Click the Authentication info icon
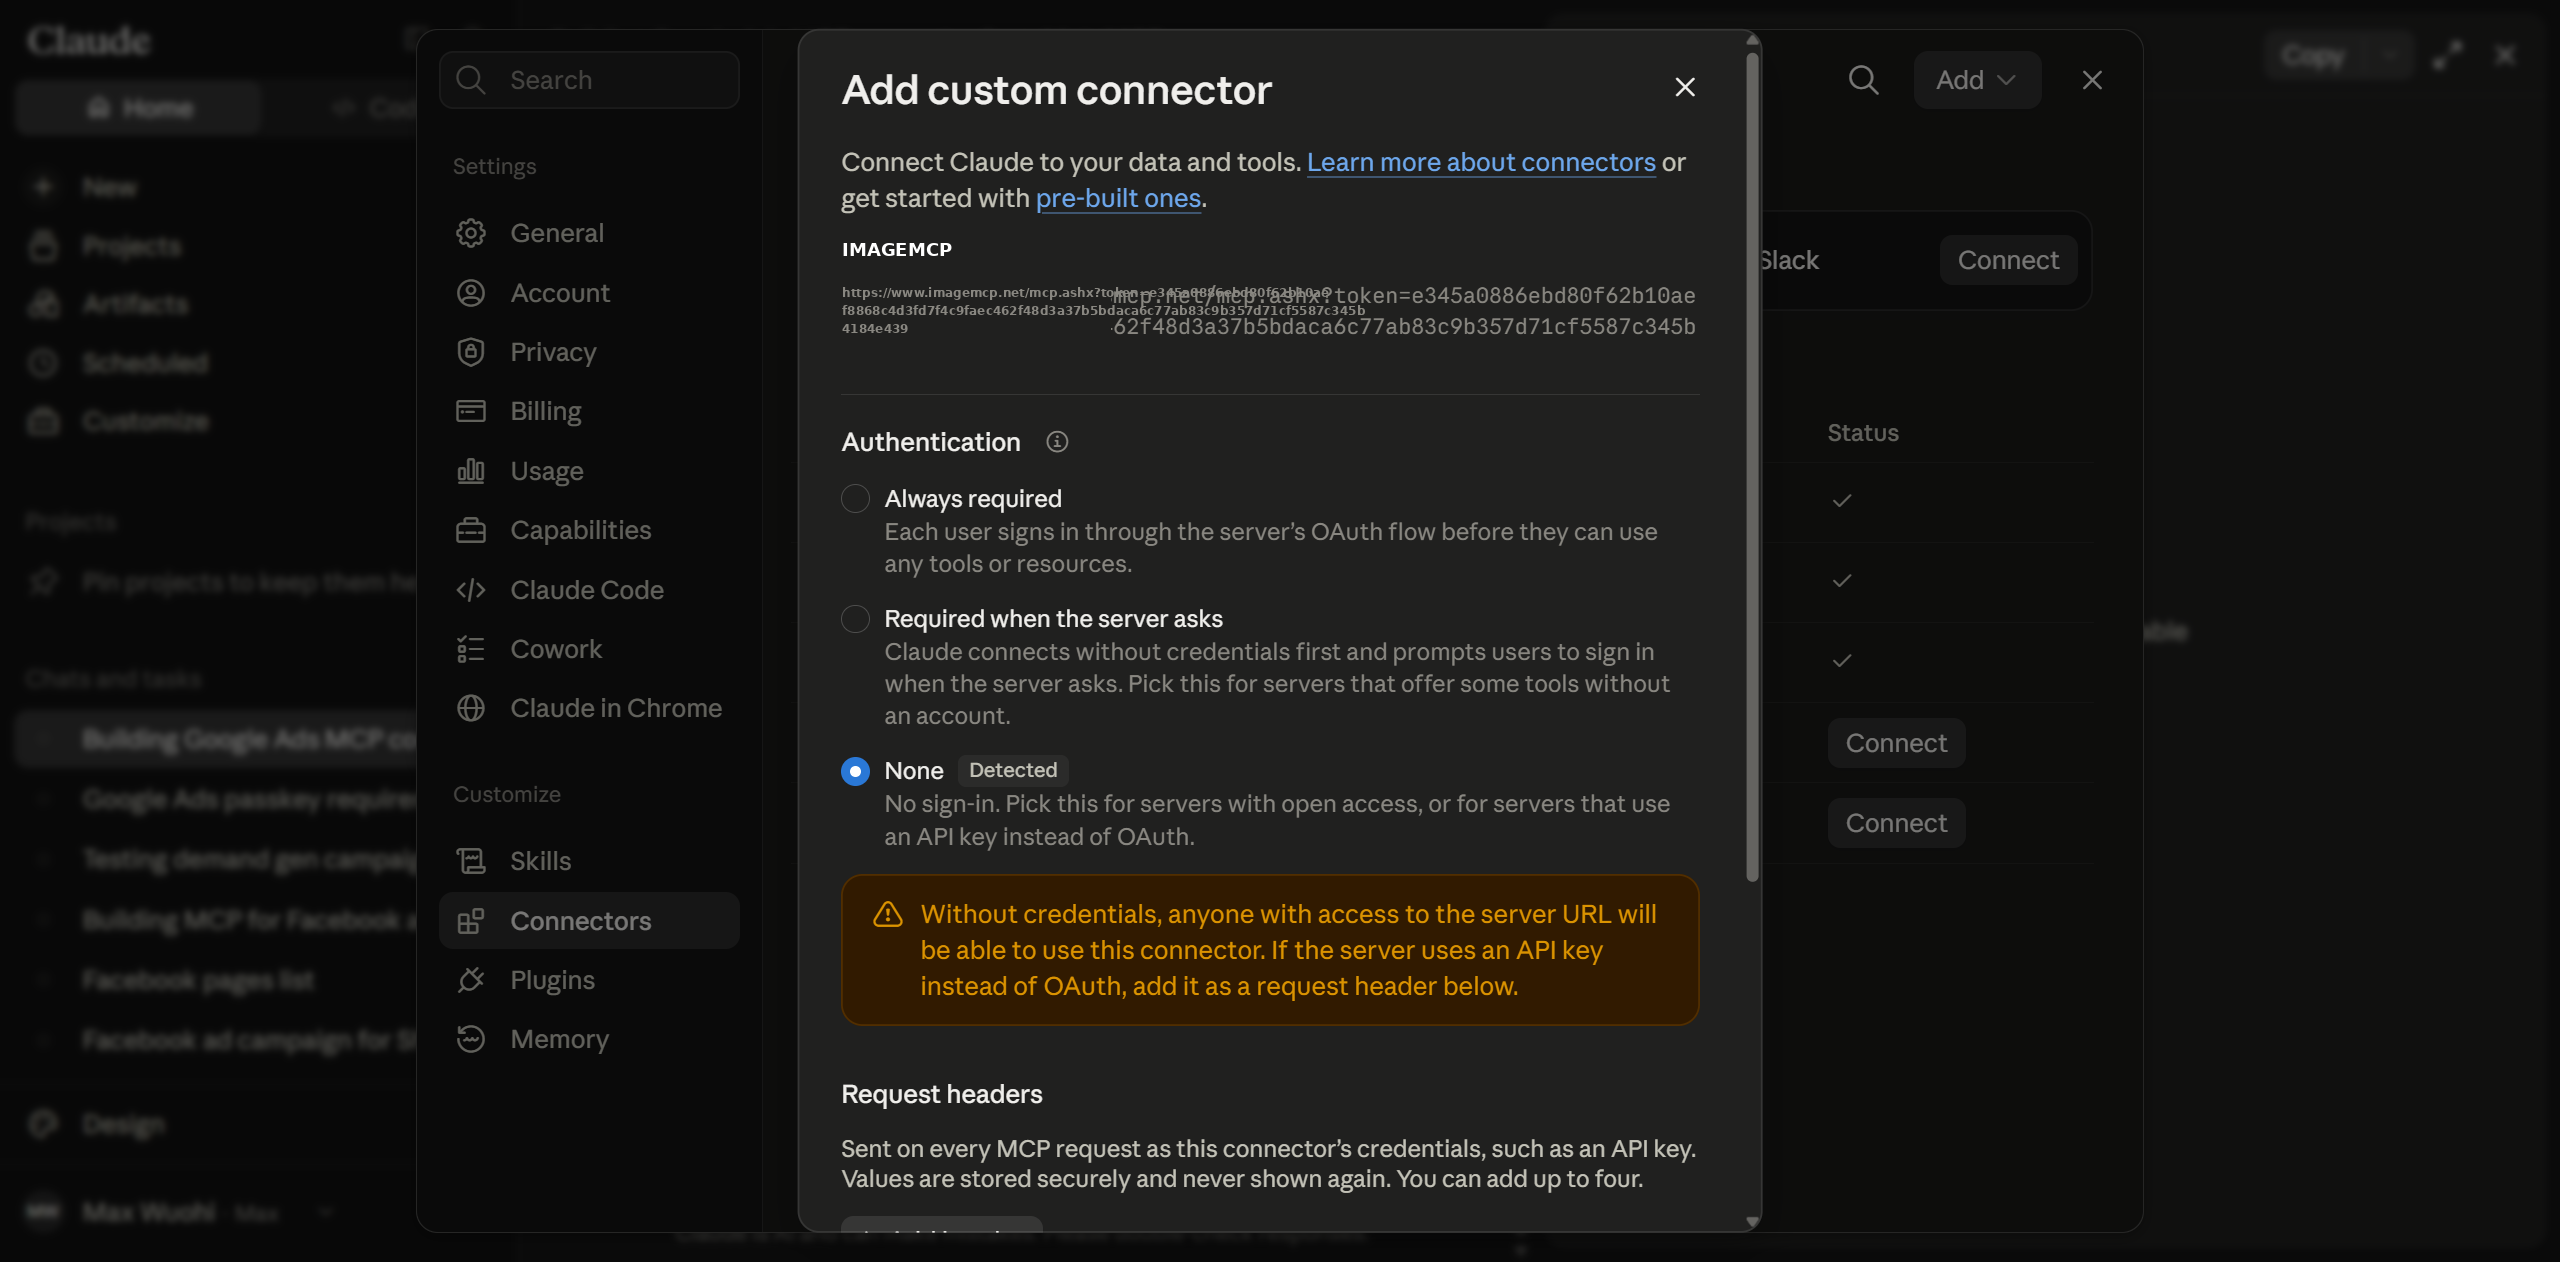The height and width of the screenshot is (1262, 2560). [x=1057, y=442]
